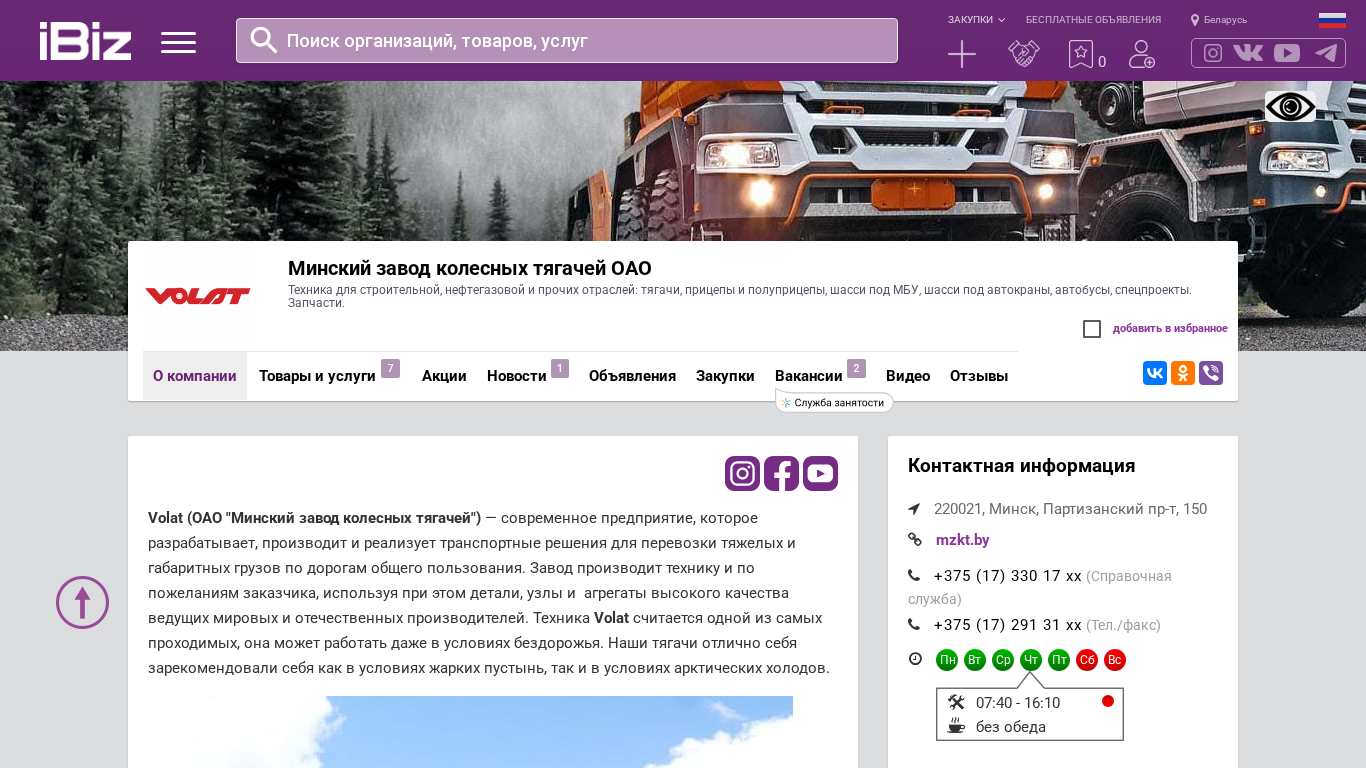This screenshot has height=768, width=1366.
Task: Open the company's Facebook page
Action: pyautogui.click(x=781, y=473)
